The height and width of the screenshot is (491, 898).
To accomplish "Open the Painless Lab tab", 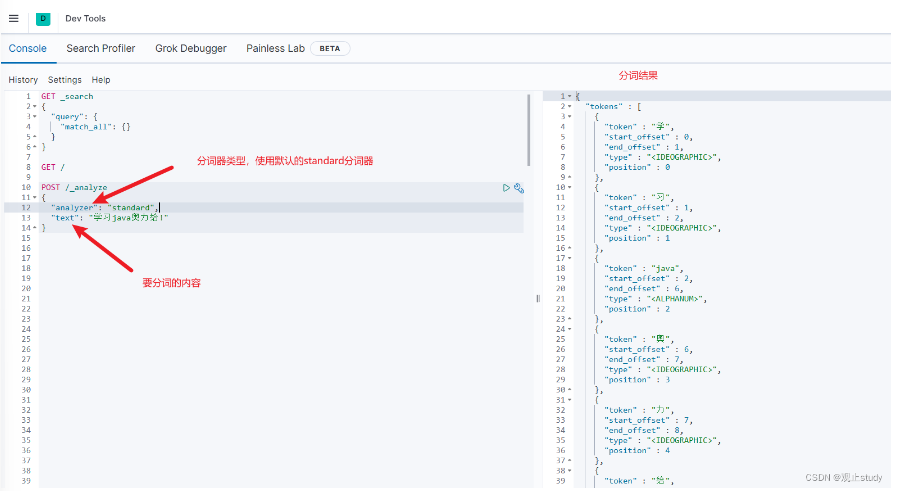I will click(x=275, y=49).
